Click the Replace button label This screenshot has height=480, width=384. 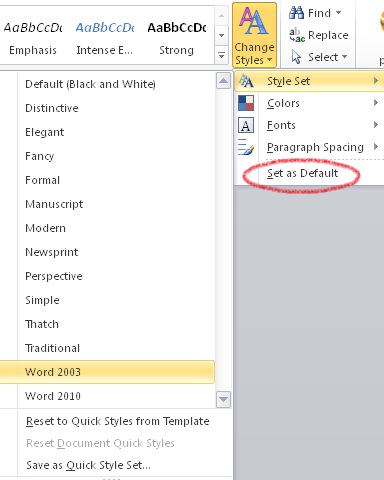coord(328,35)
